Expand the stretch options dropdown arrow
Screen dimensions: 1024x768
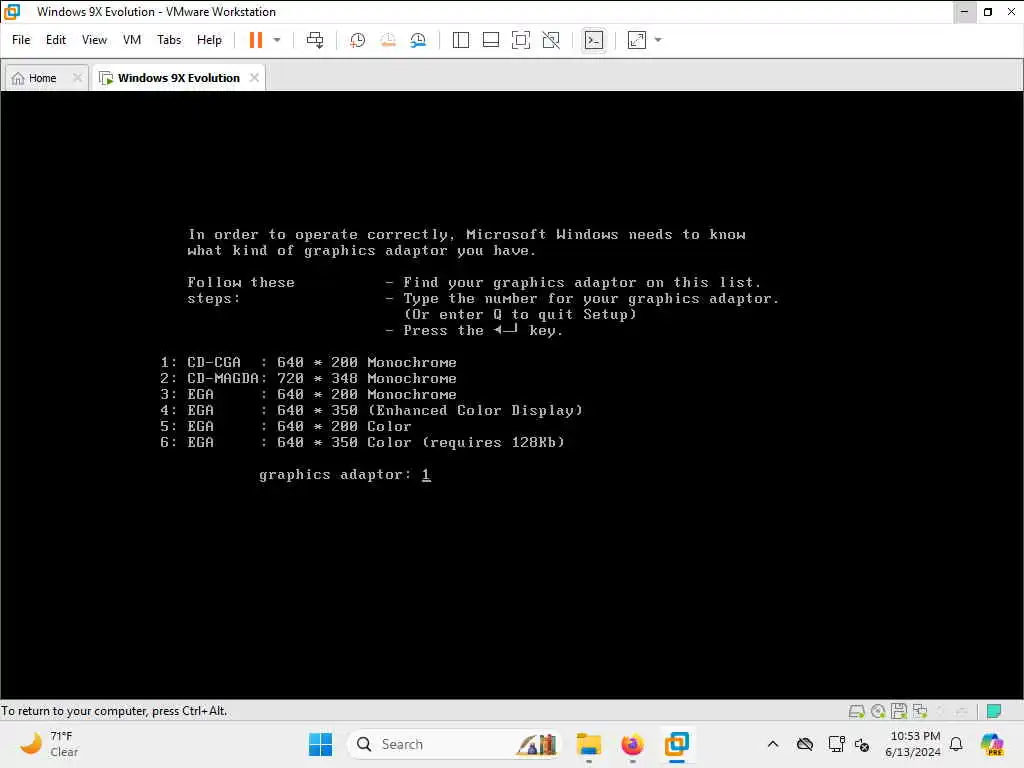658,40
